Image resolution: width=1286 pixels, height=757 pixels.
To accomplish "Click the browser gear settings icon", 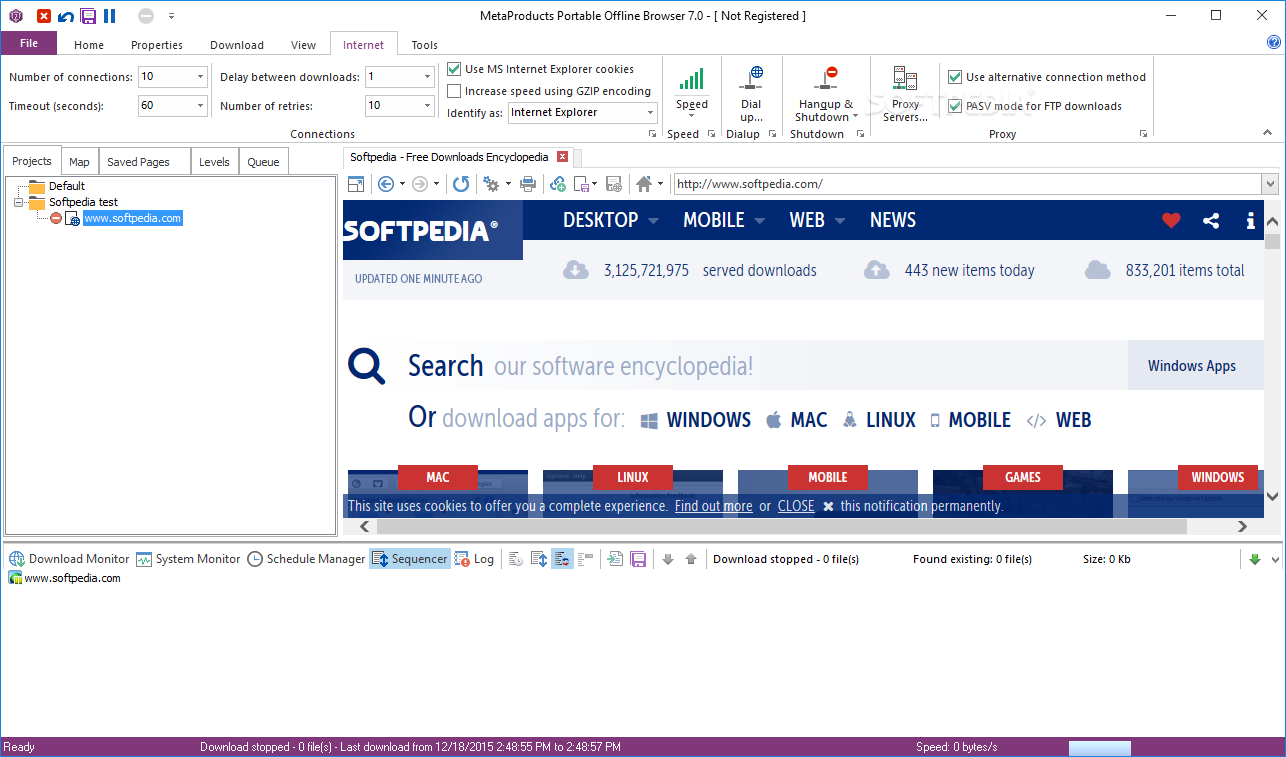I will pos(491,184).
